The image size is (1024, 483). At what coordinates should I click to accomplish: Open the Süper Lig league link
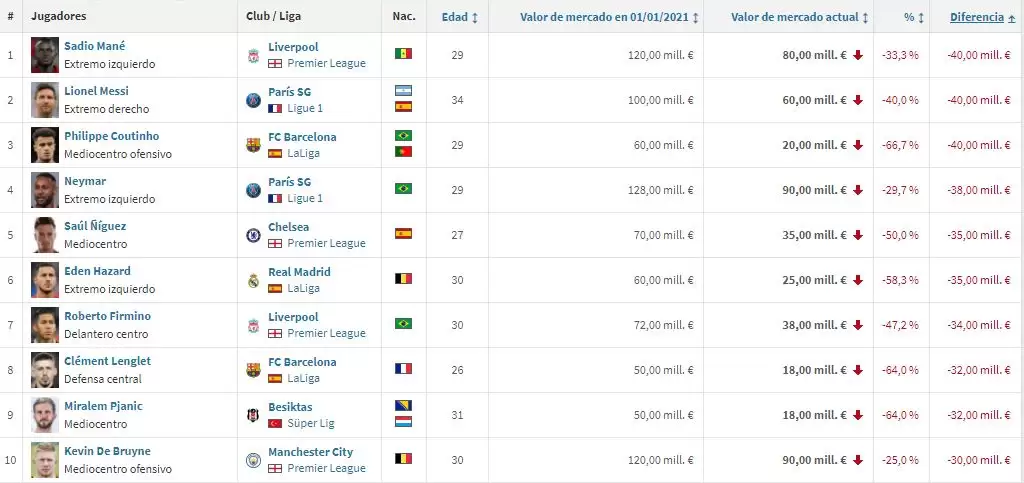click(311, 423)
